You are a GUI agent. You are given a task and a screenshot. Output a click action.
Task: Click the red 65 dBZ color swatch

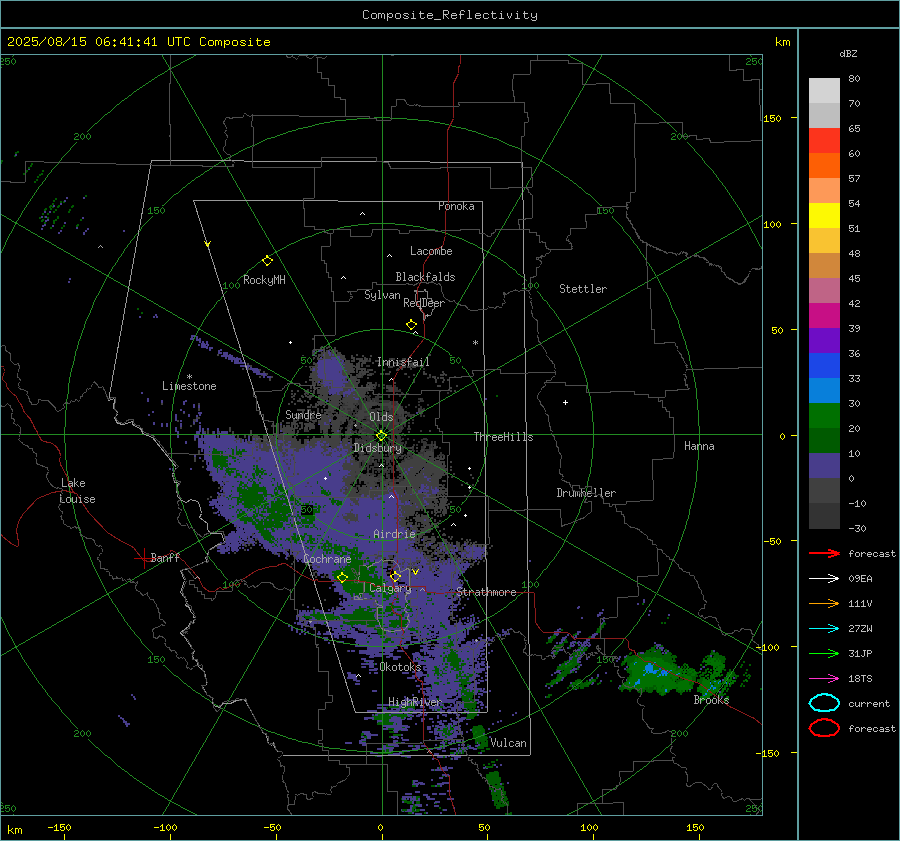click(x=824, y=140)
